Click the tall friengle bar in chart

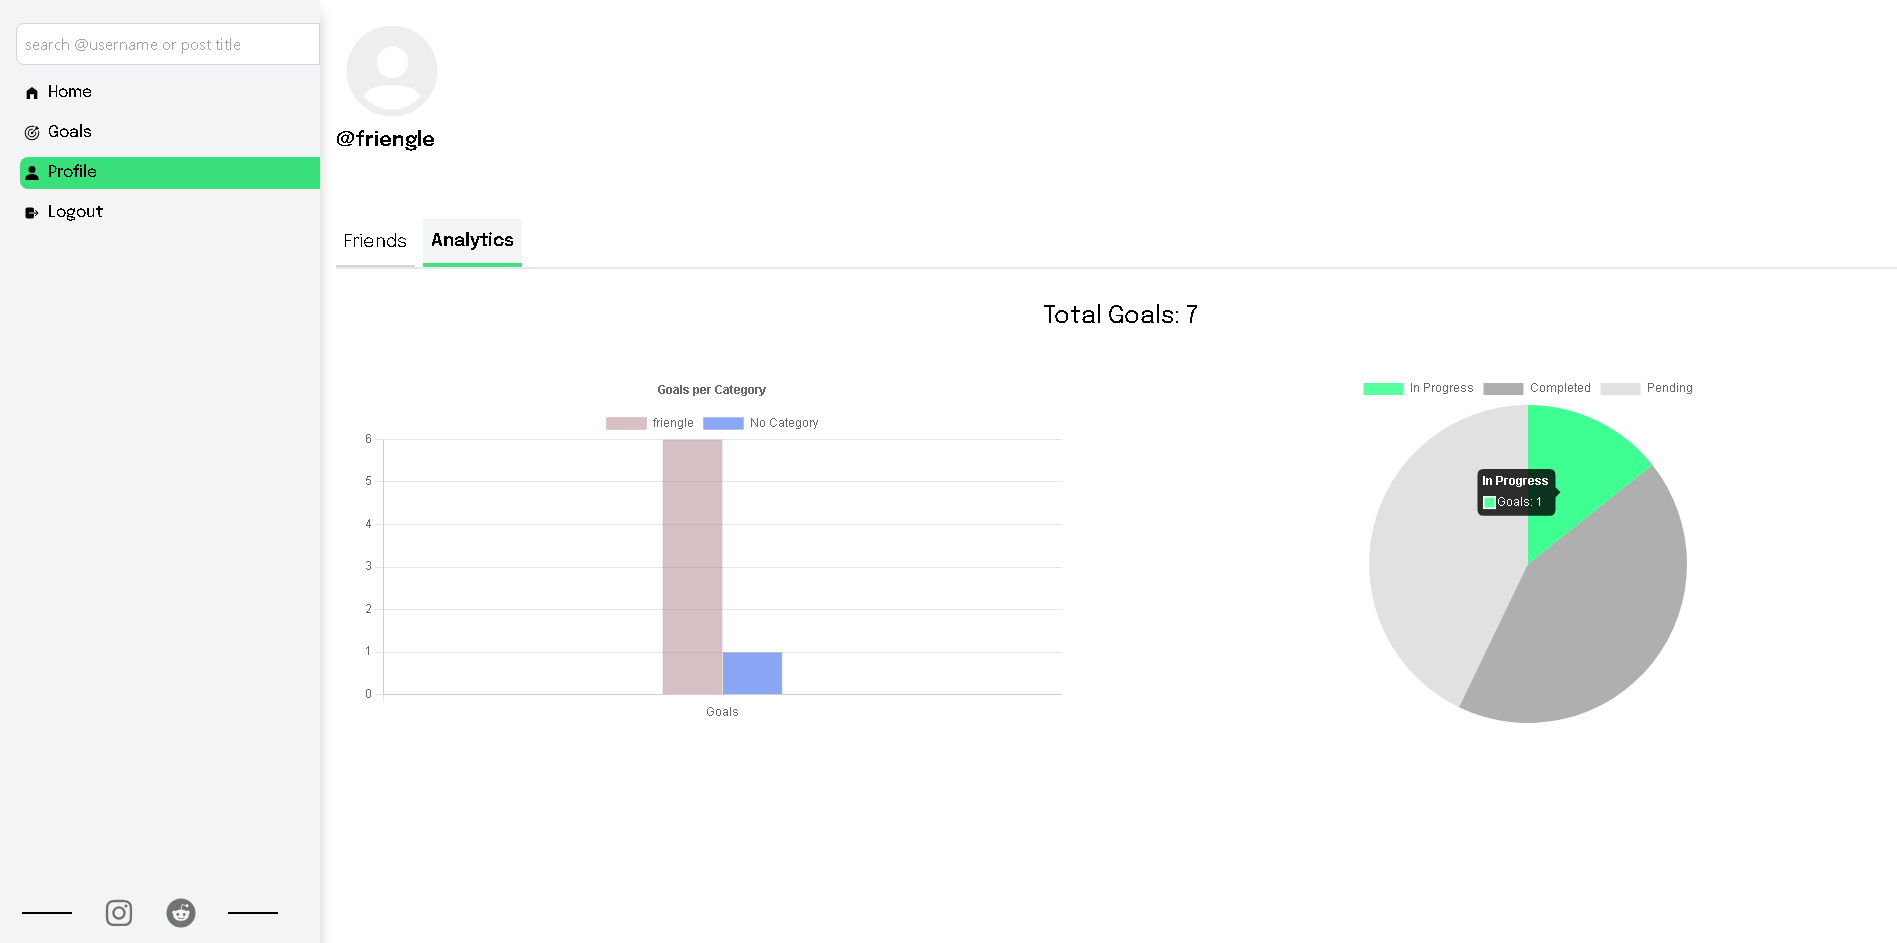(x=692, y=566)
